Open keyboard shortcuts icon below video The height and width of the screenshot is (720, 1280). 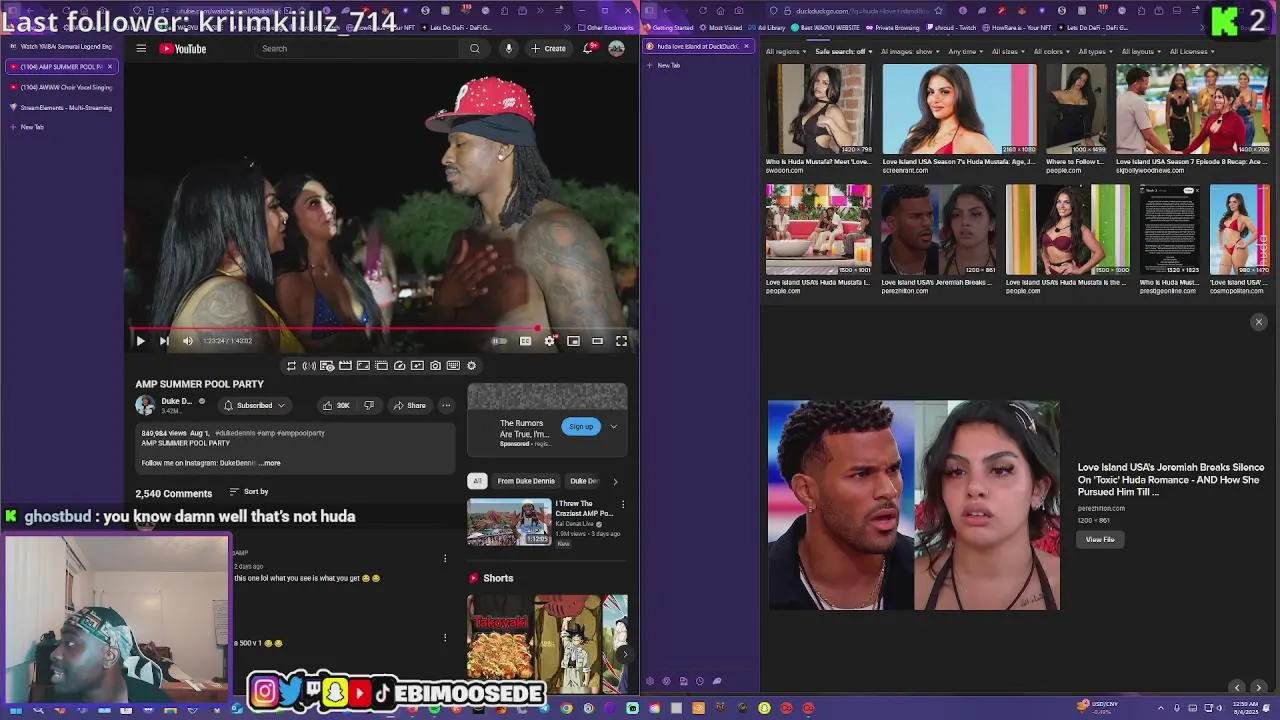coord(453,366)
